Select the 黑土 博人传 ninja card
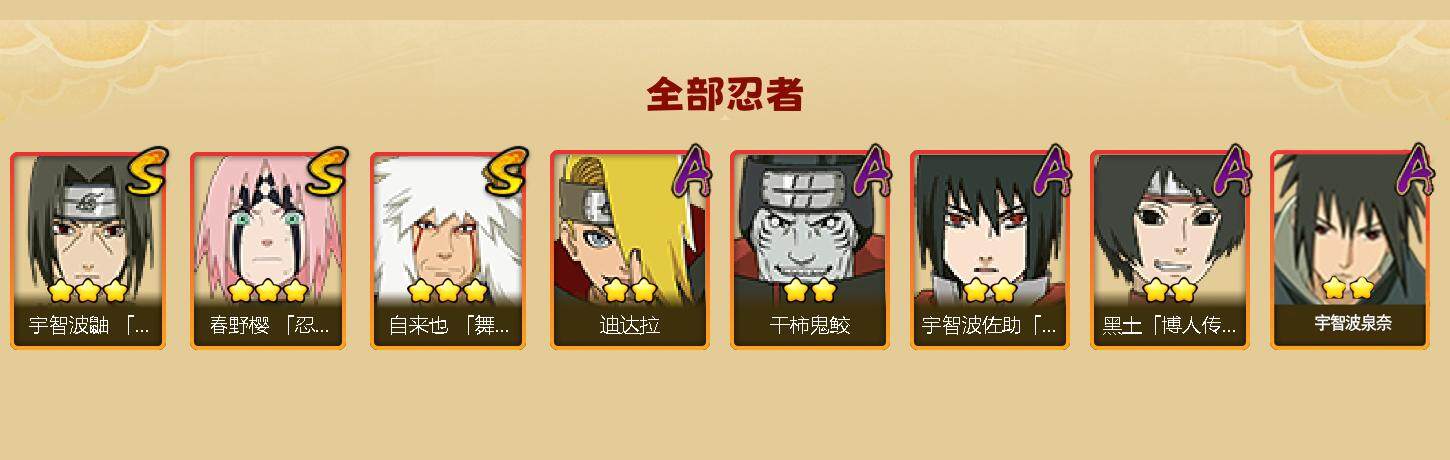Screen dimensions: 1450x460 [1168, 250]
